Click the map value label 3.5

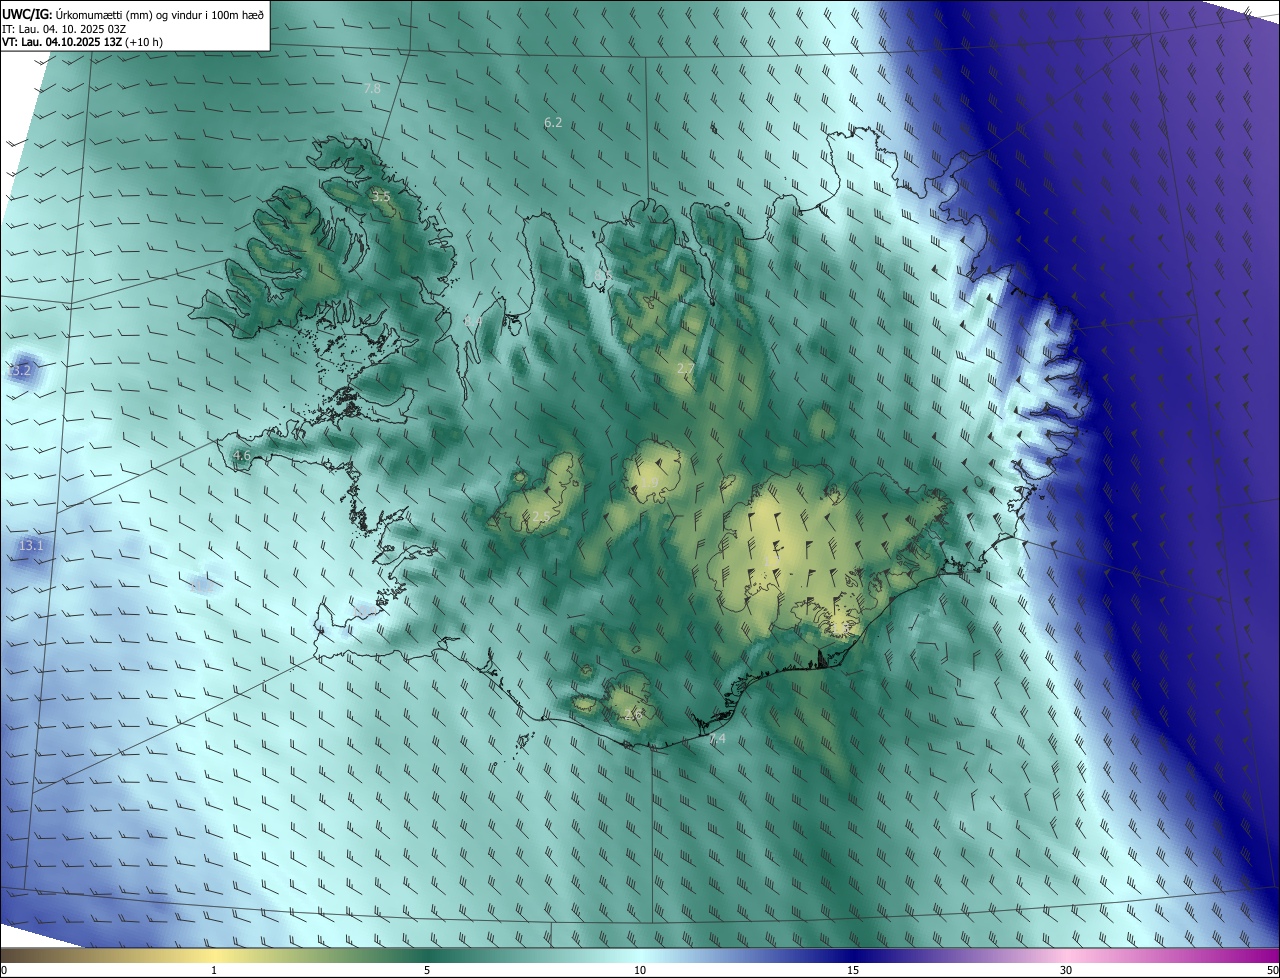[381, 197]
